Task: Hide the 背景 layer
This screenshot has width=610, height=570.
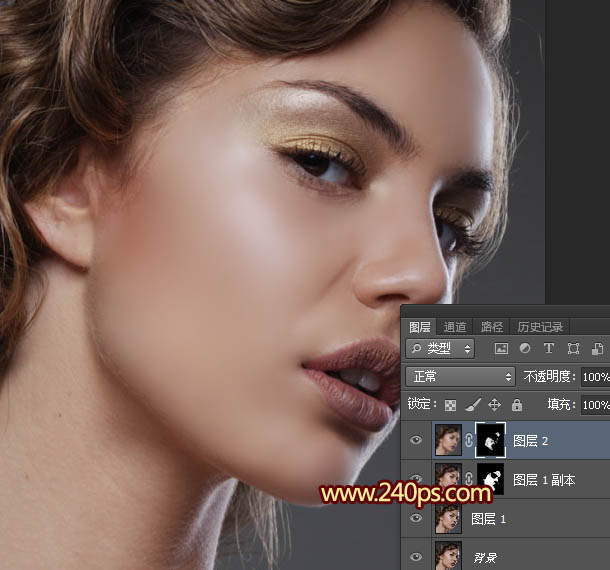Action: click(x=418, y=555)
